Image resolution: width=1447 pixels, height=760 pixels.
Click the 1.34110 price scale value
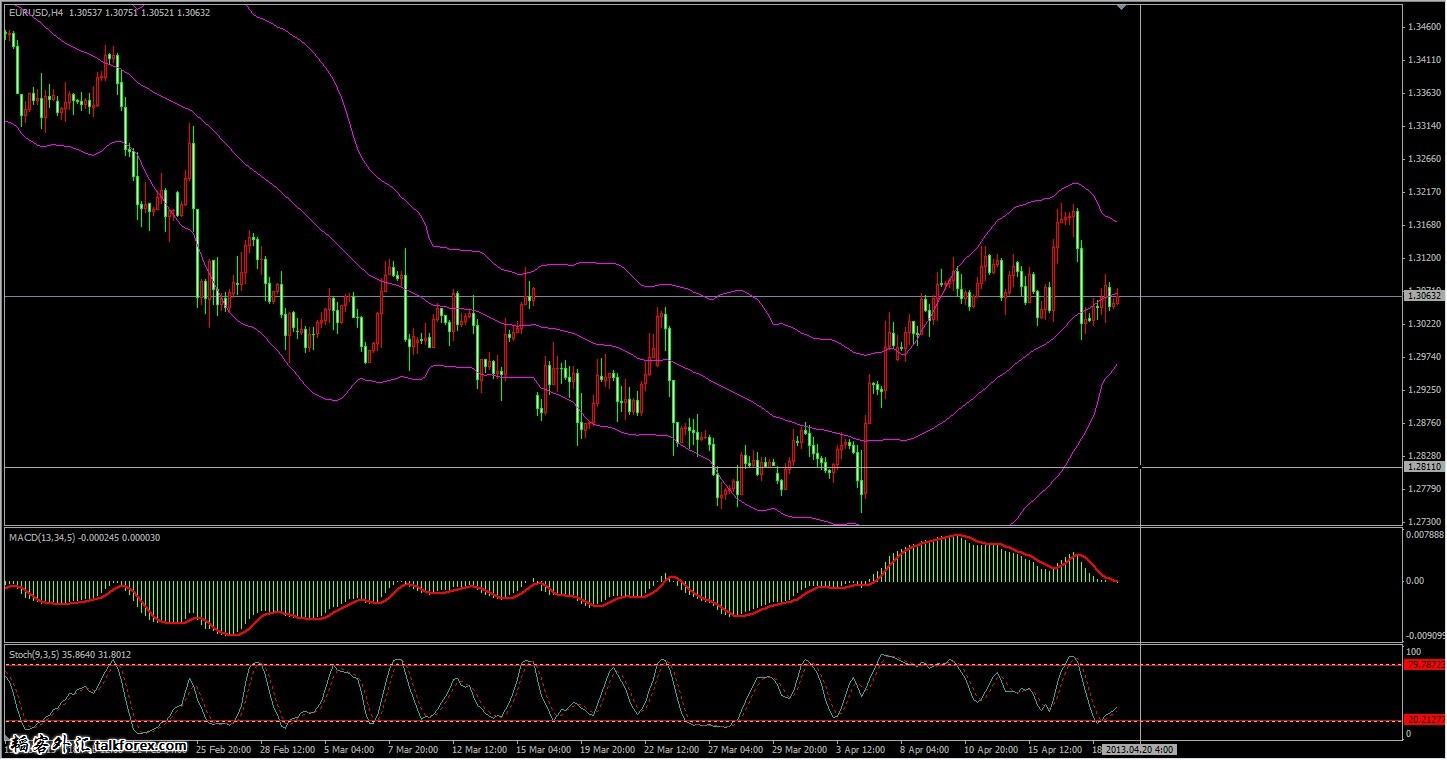tap(1424, 60)
